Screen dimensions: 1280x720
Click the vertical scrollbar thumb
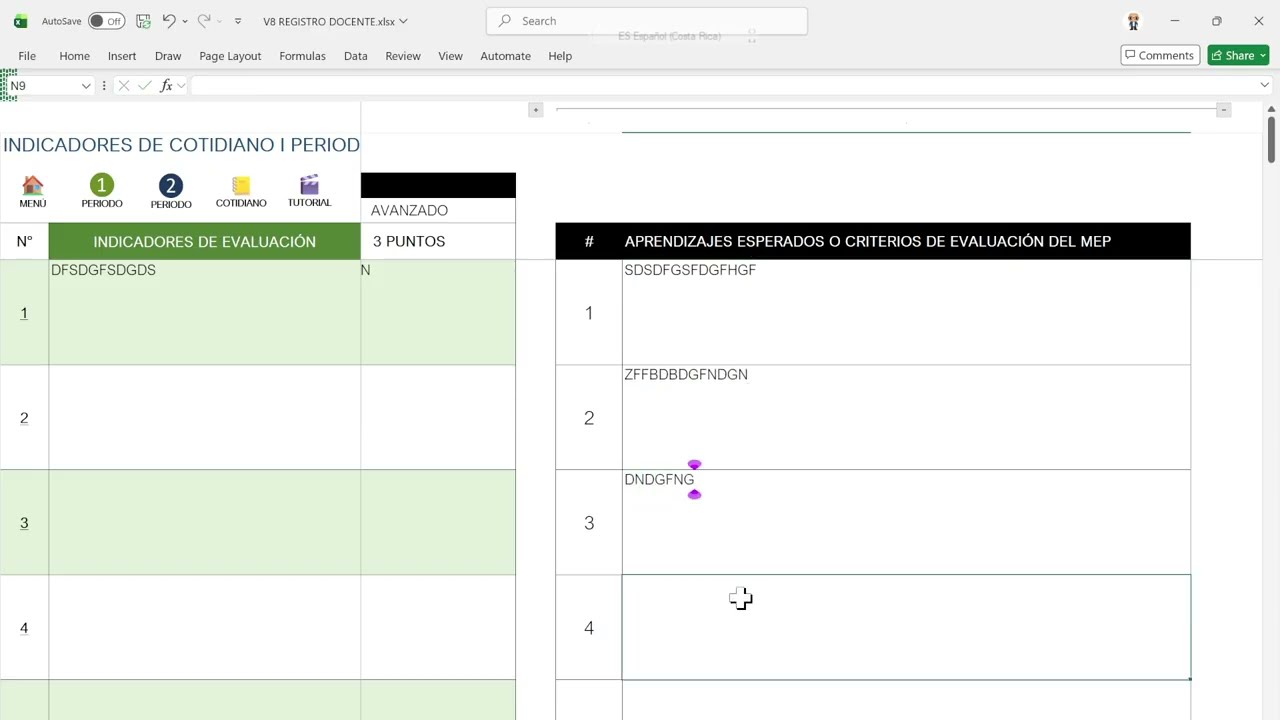point(1271,138)
